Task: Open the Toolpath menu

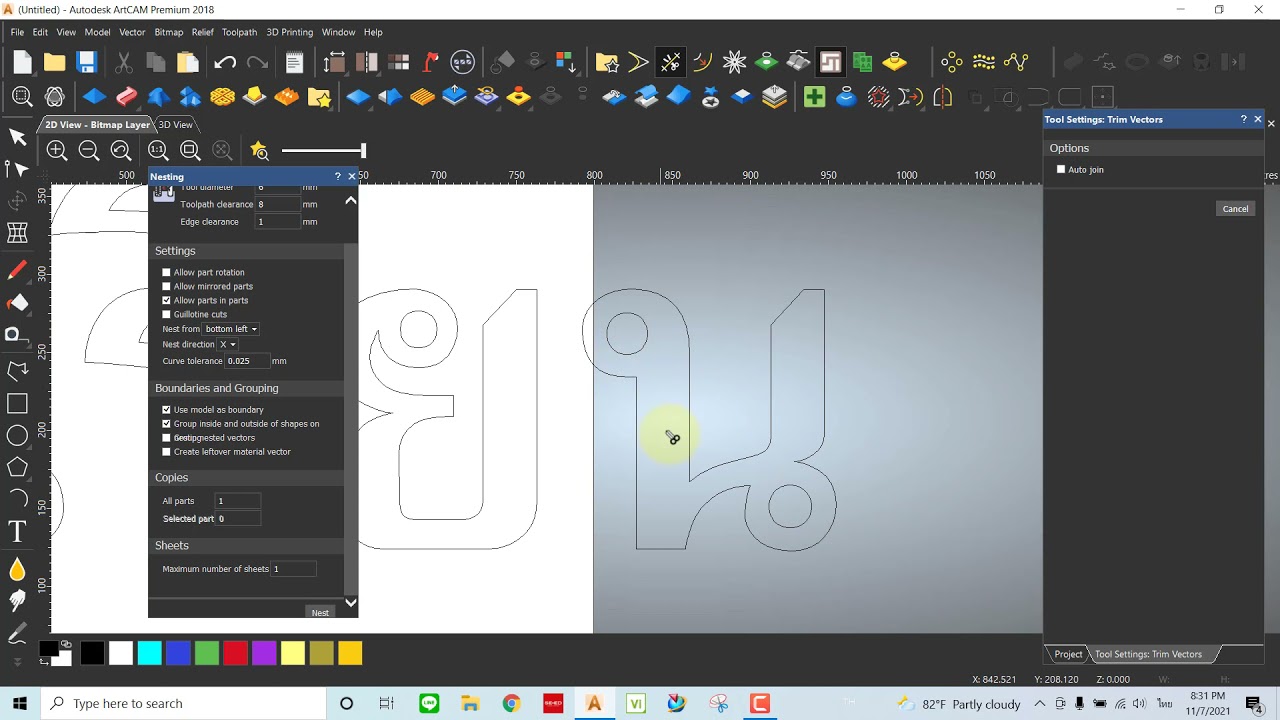Action: click(239, 32)
